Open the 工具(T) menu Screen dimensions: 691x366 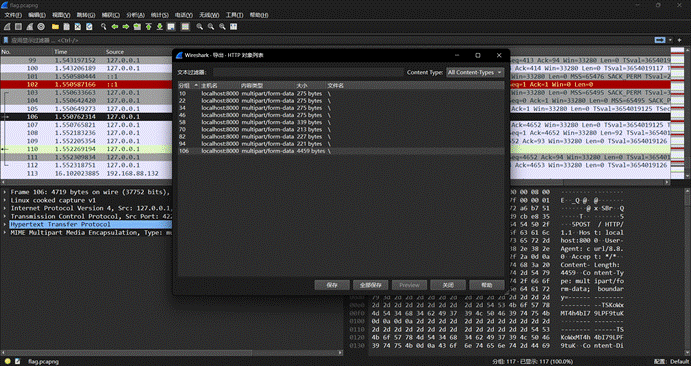tap(234, 15)
